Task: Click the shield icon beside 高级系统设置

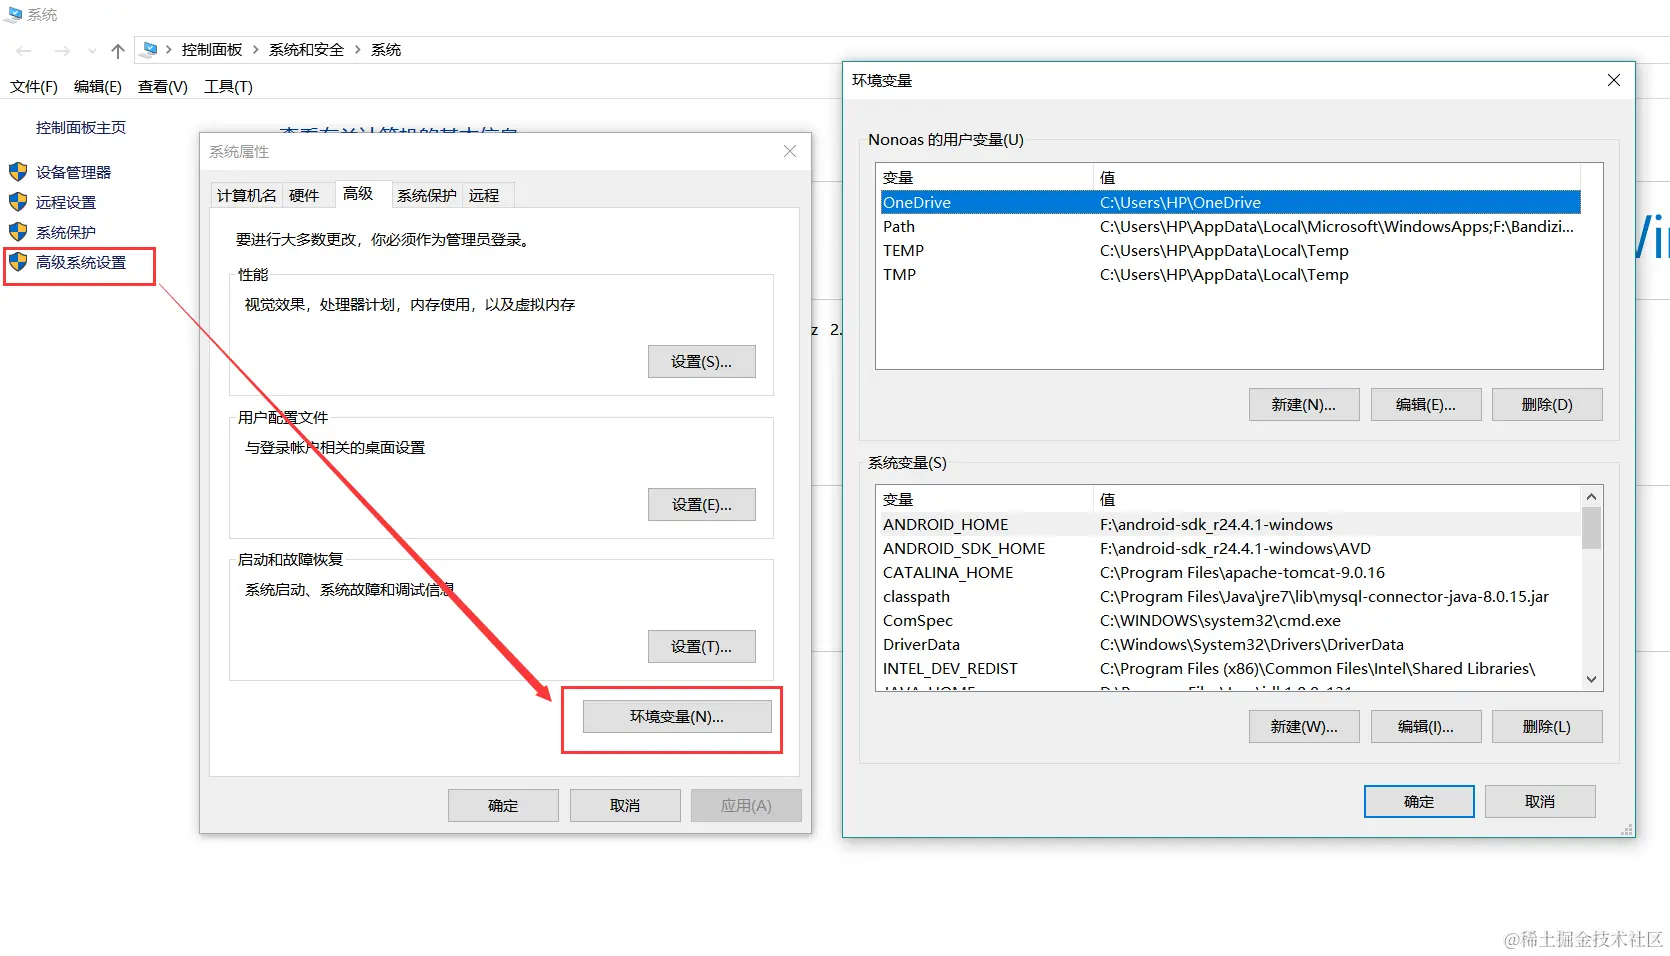Action: pos(18,262)
